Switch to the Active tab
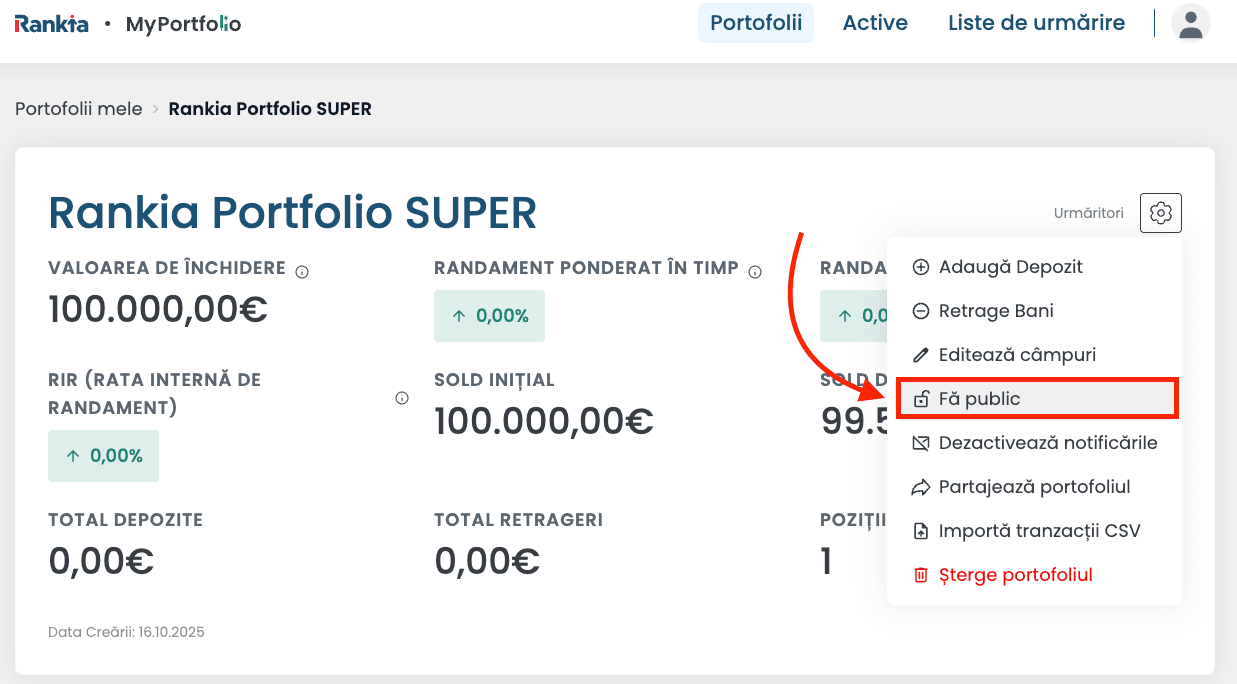Image resolution: width=1237 pixels, height=684 pixels. coord(875,23)
